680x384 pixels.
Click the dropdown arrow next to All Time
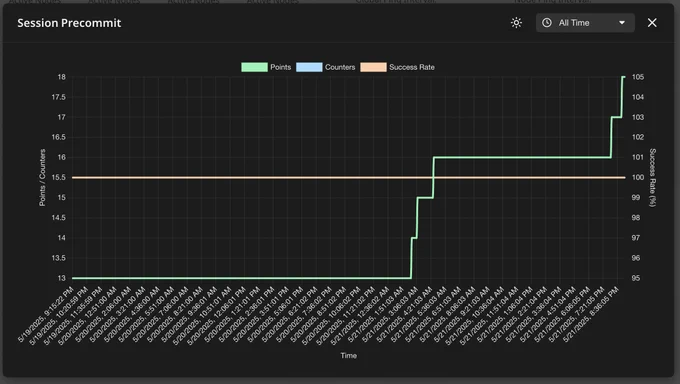pyautogui.click(x=622, y=23)
